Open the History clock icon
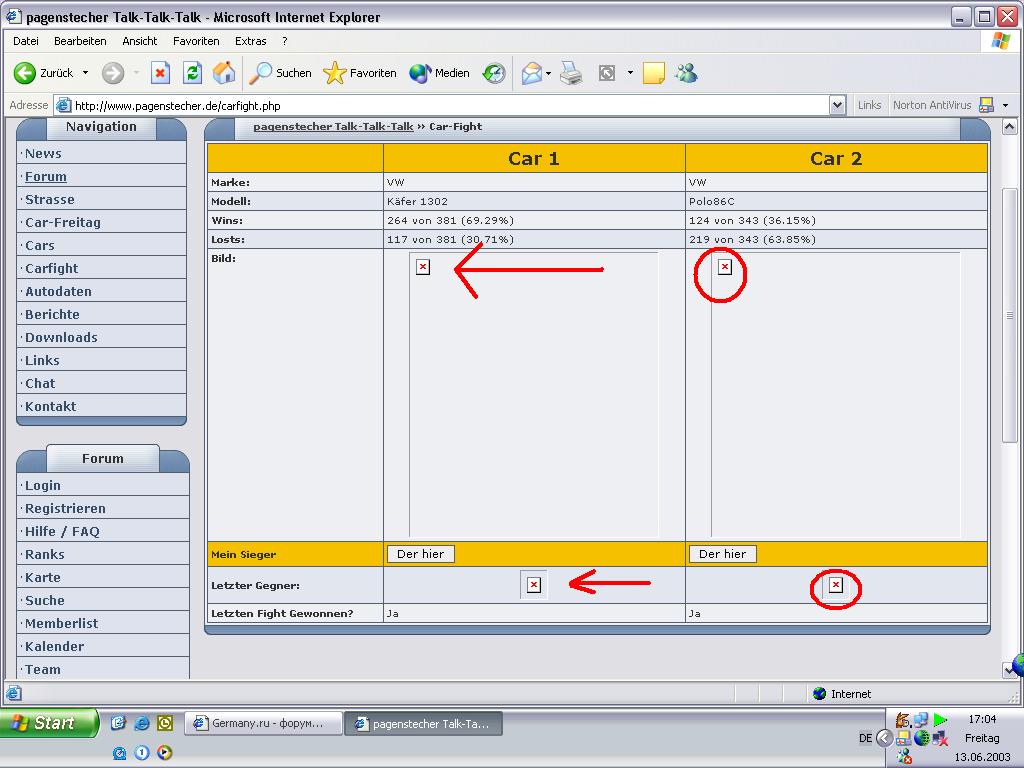 (494, 73)
